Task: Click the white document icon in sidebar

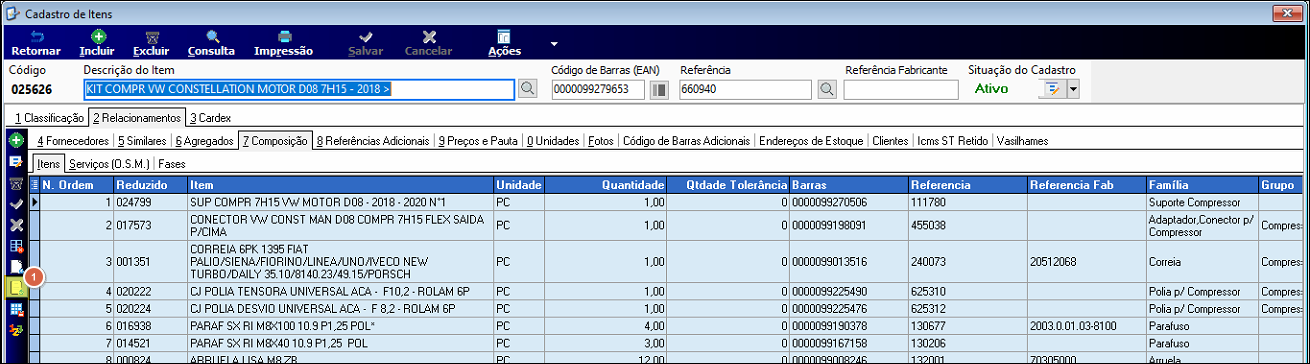Action: click(16, 266)
